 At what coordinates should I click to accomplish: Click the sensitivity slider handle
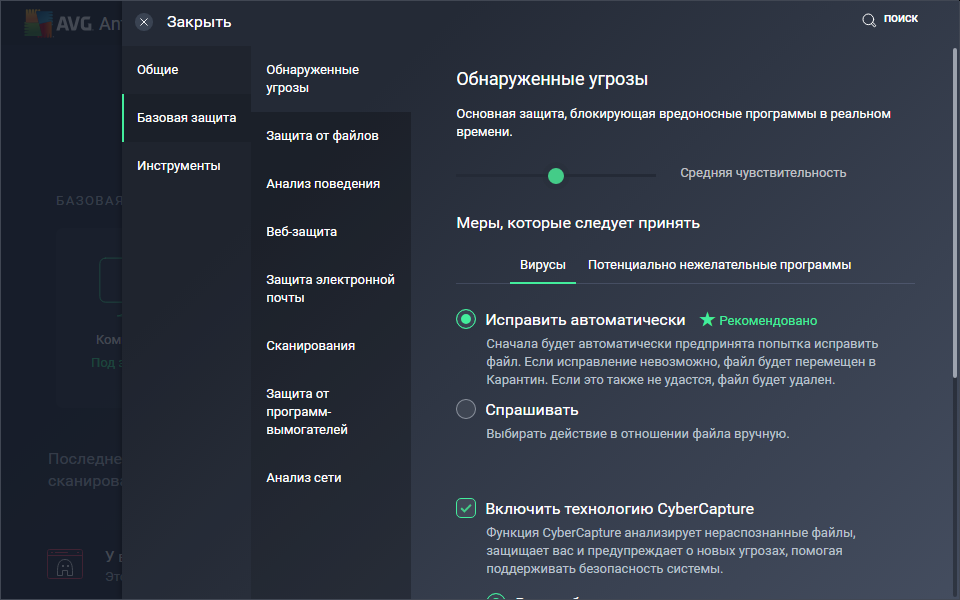pyautogui.click(x=556, y=176)
